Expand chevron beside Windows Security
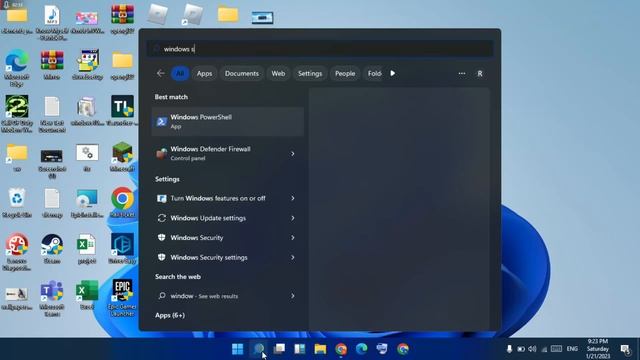The image size is (640, 360). (x=293, y=238)
